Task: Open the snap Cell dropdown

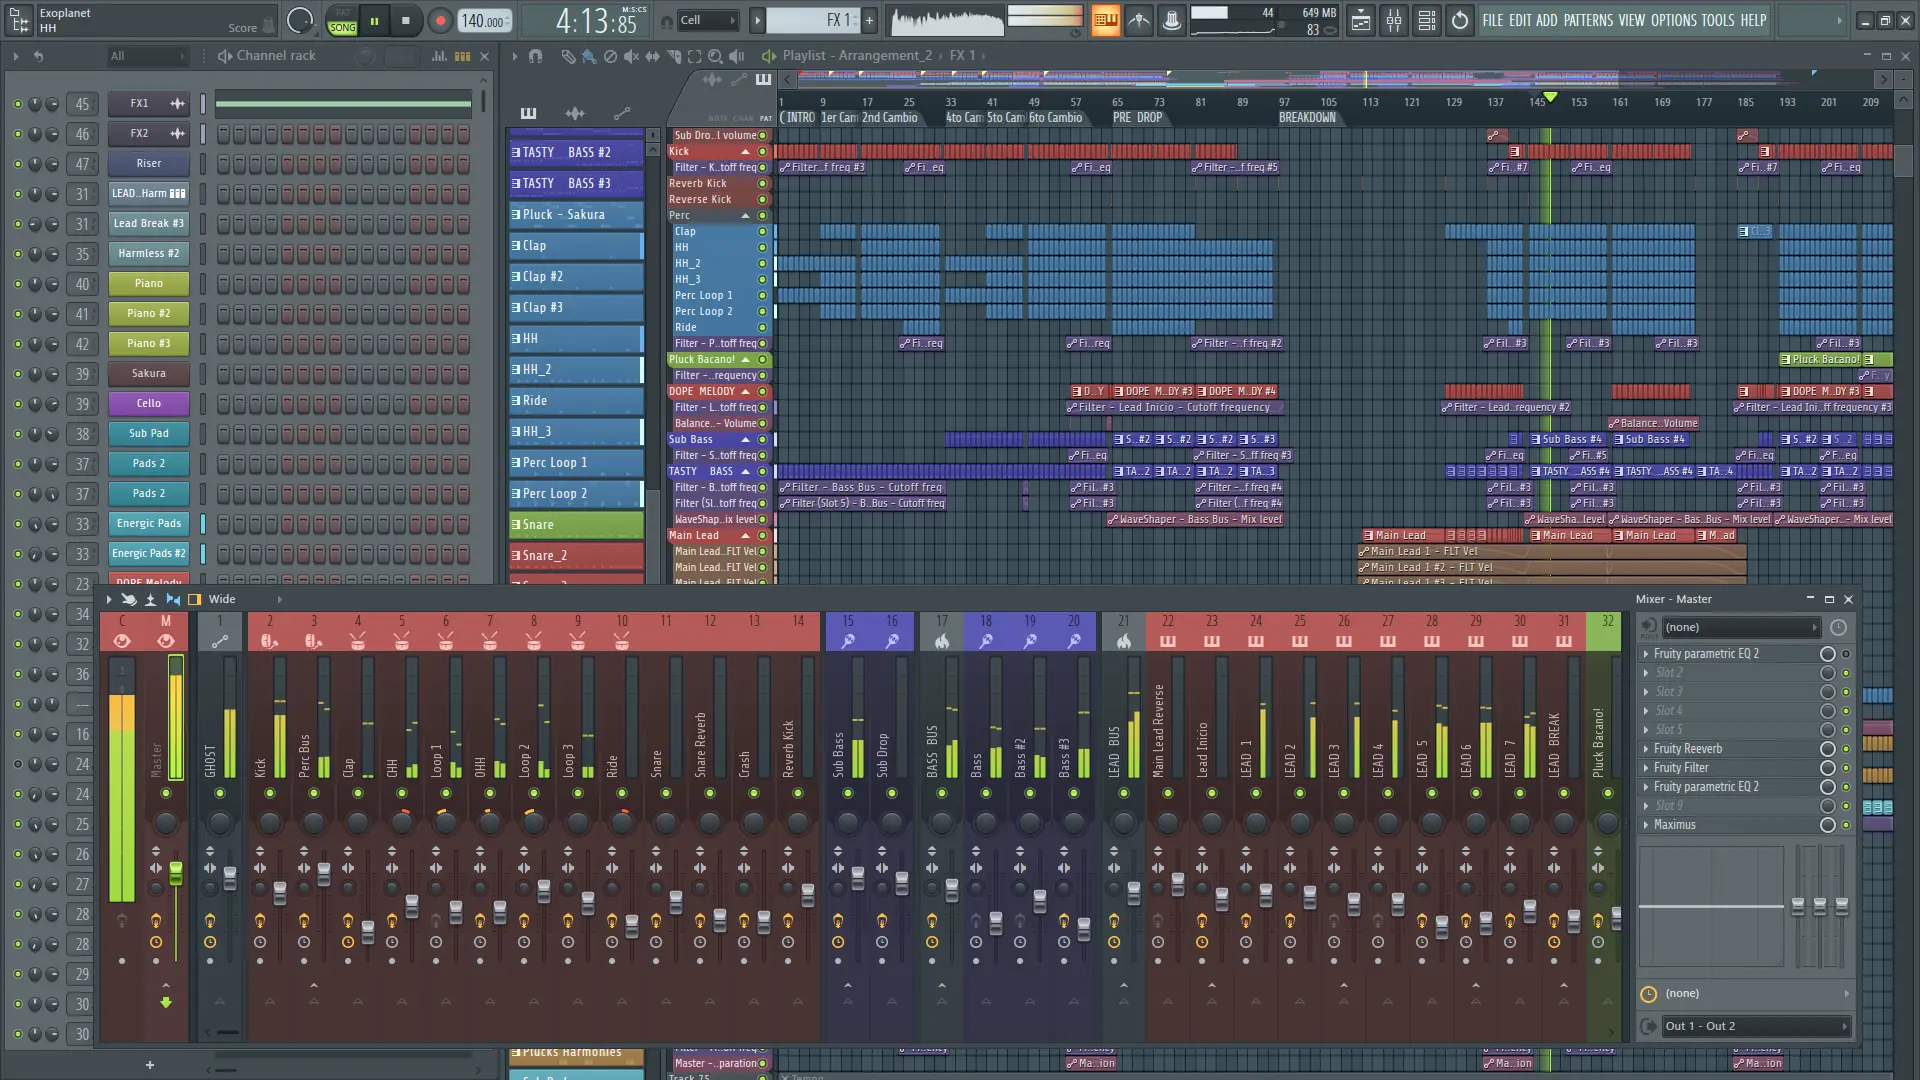Action: tap(708, 20)
